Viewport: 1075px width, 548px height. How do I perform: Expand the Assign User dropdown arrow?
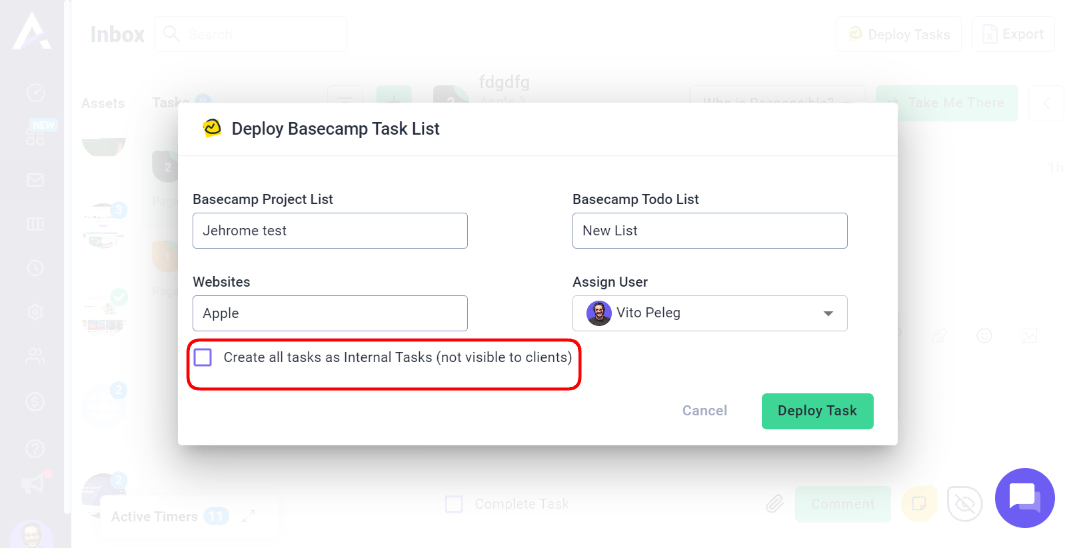(x=828, y=313)
